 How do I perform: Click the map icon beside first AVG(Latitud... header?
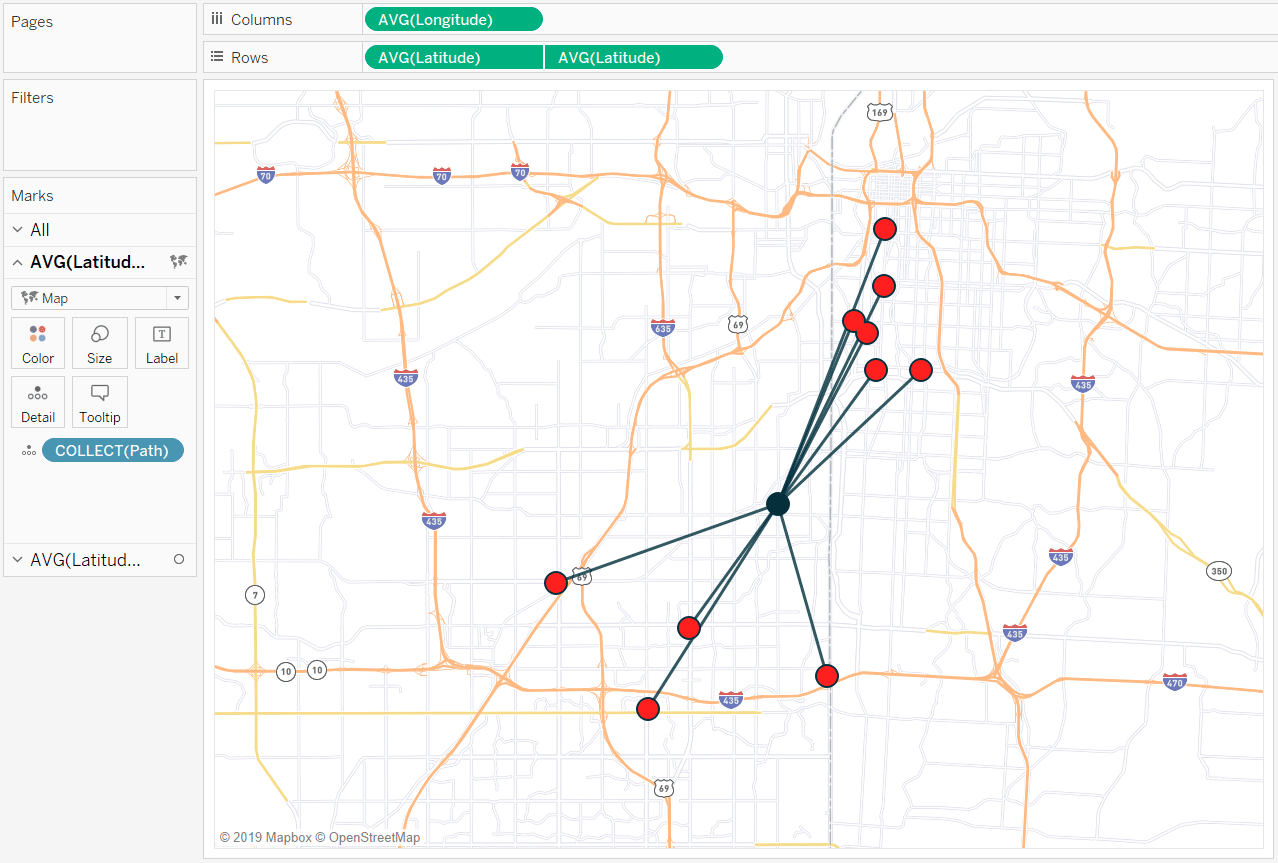[x=179, y=262]
